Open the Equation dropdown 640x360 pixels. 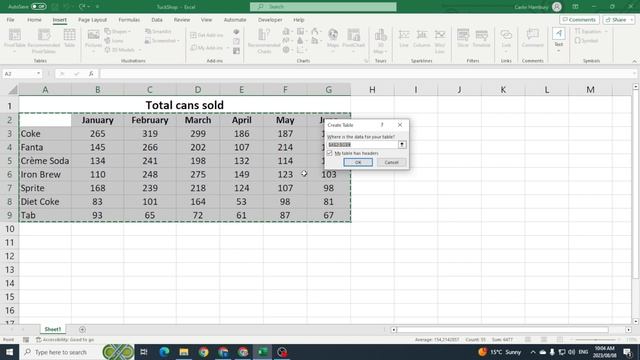591,31
